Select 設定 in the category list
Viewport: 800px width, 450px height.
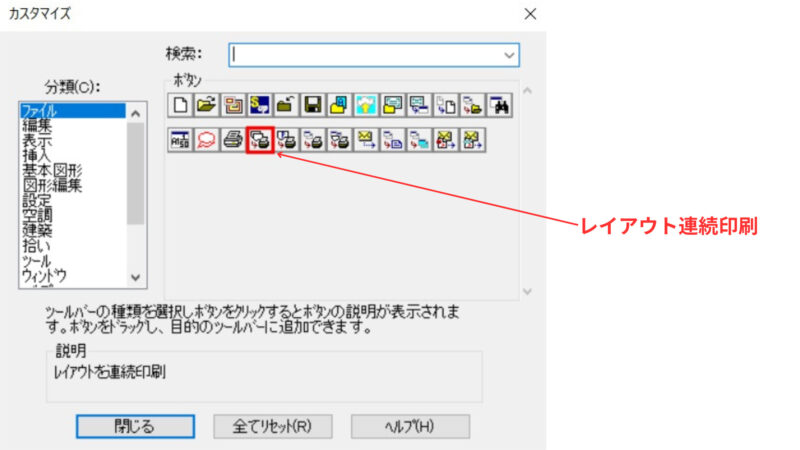[72, 201]
